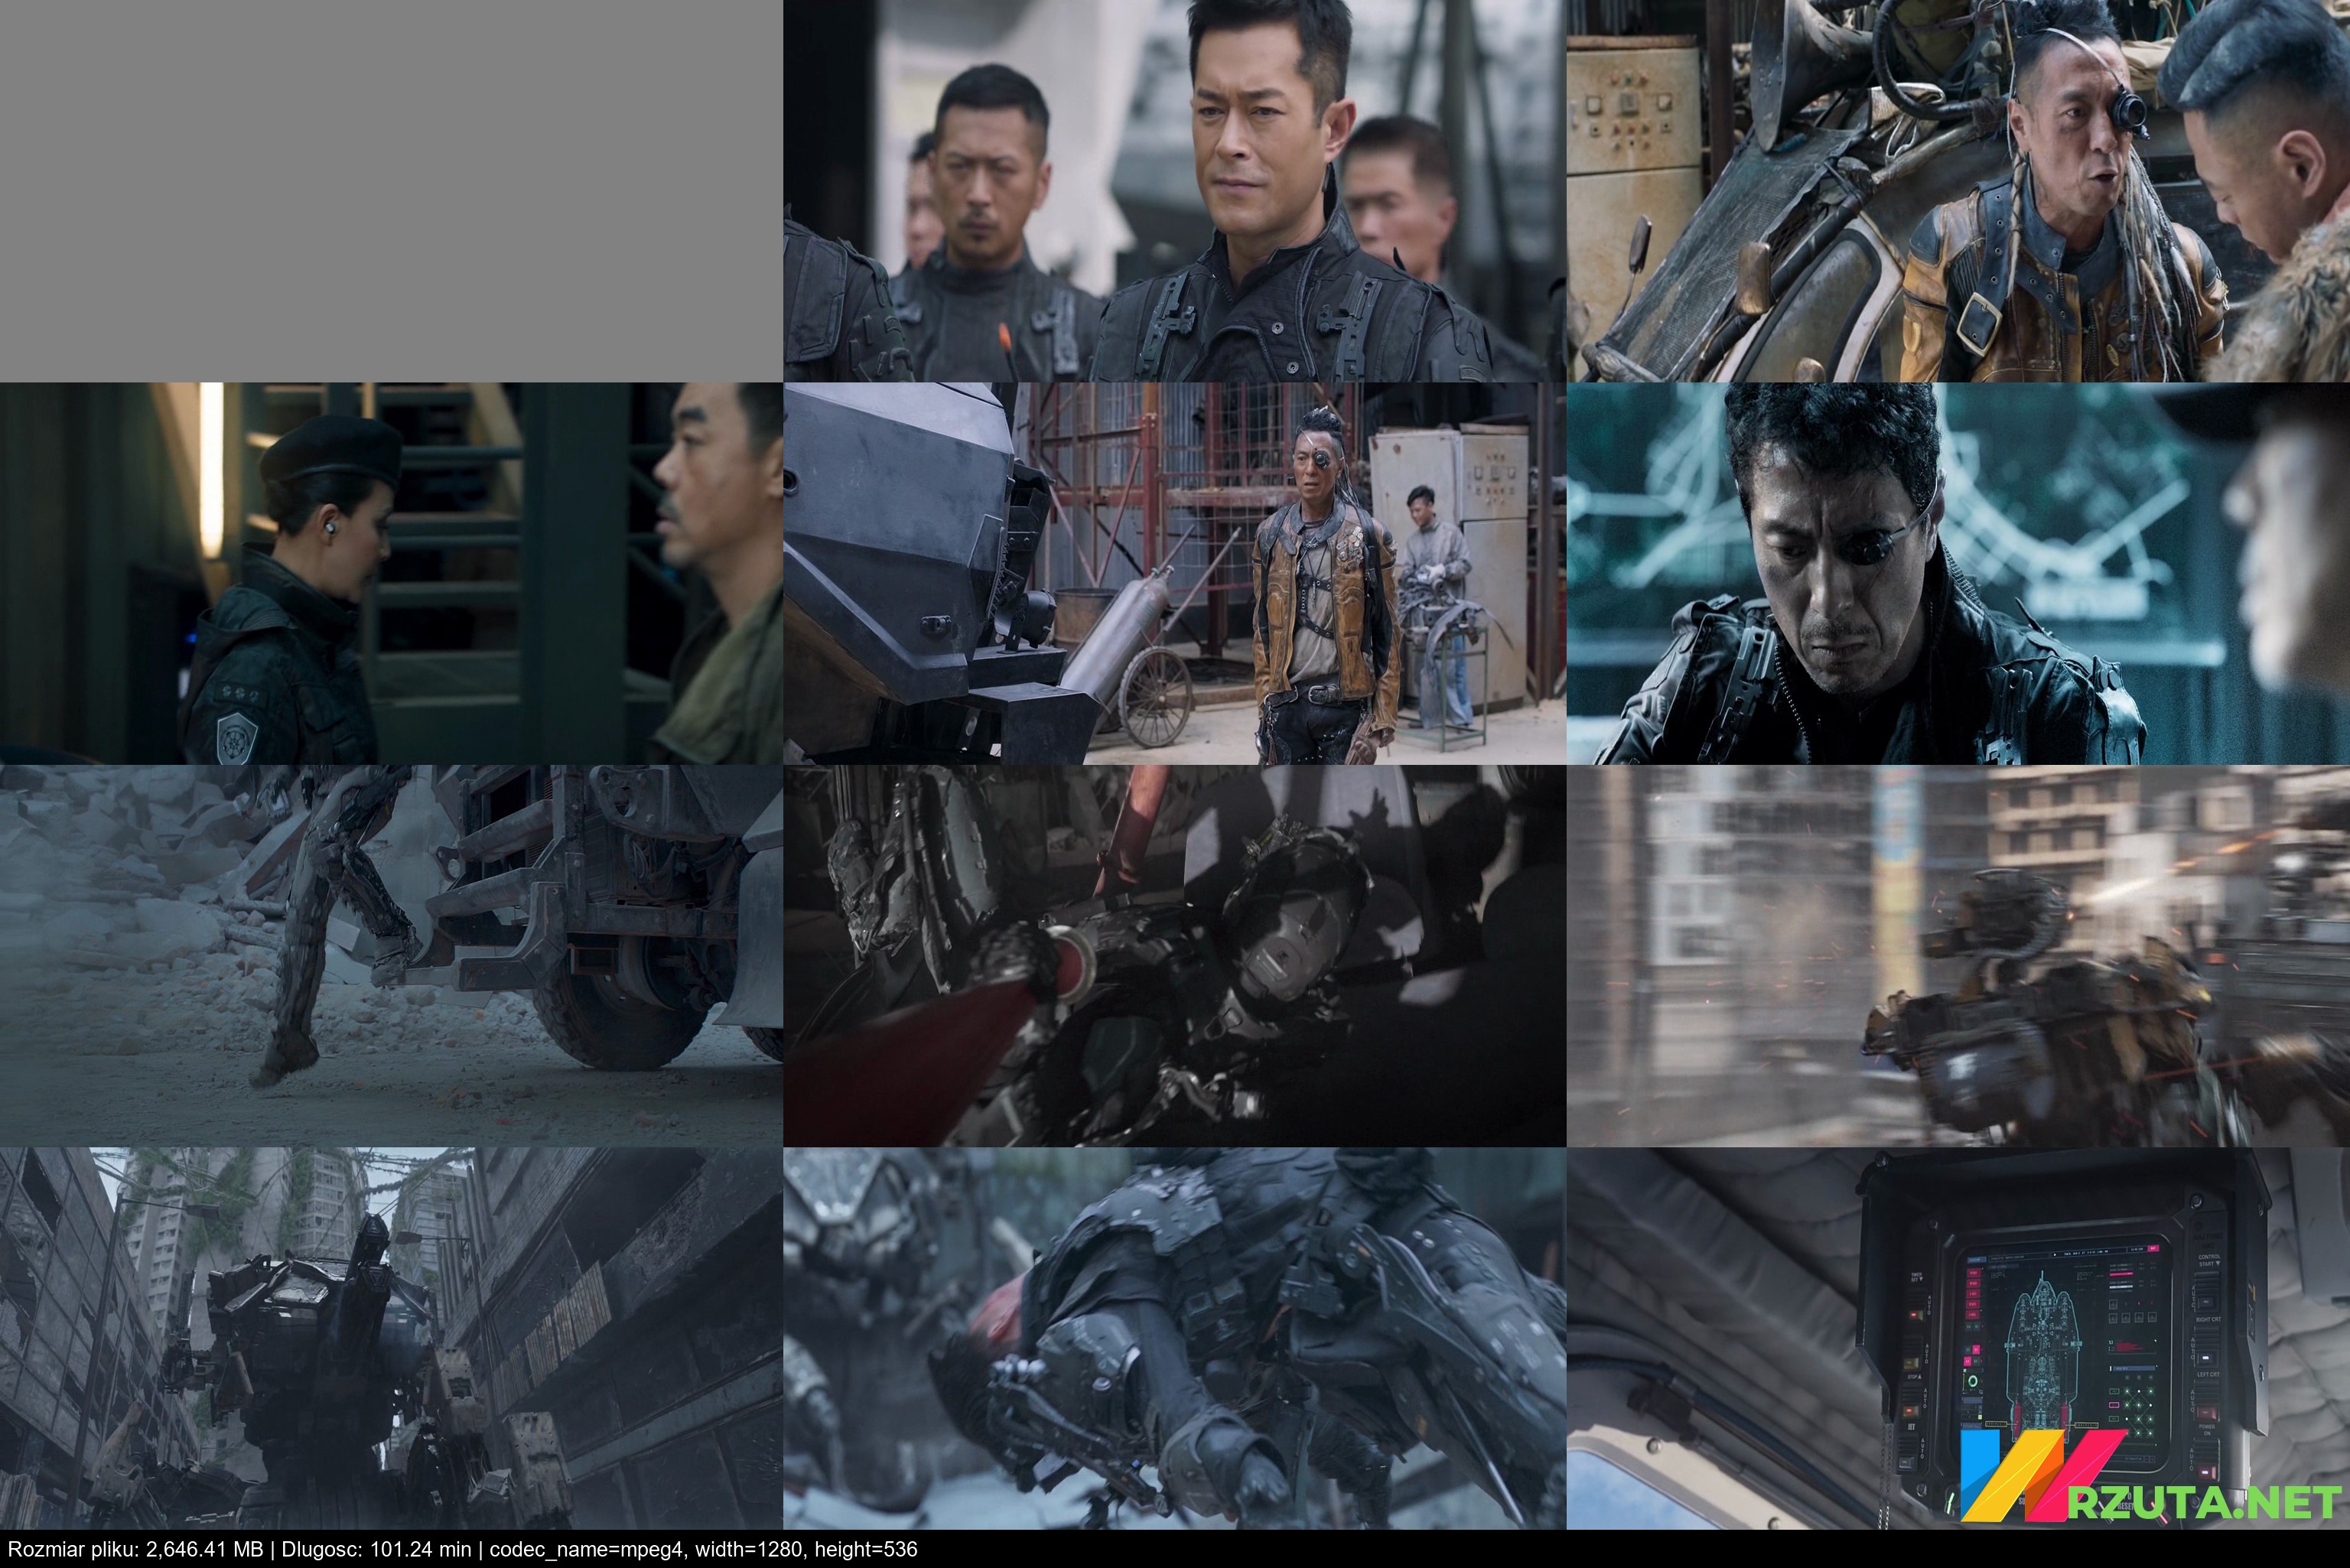Image resolution: width=2350 pixels, height=1568 pixels.
Task: Click the 'codec_name=mpeg4' label
Action: click(x=586, y=1550)
